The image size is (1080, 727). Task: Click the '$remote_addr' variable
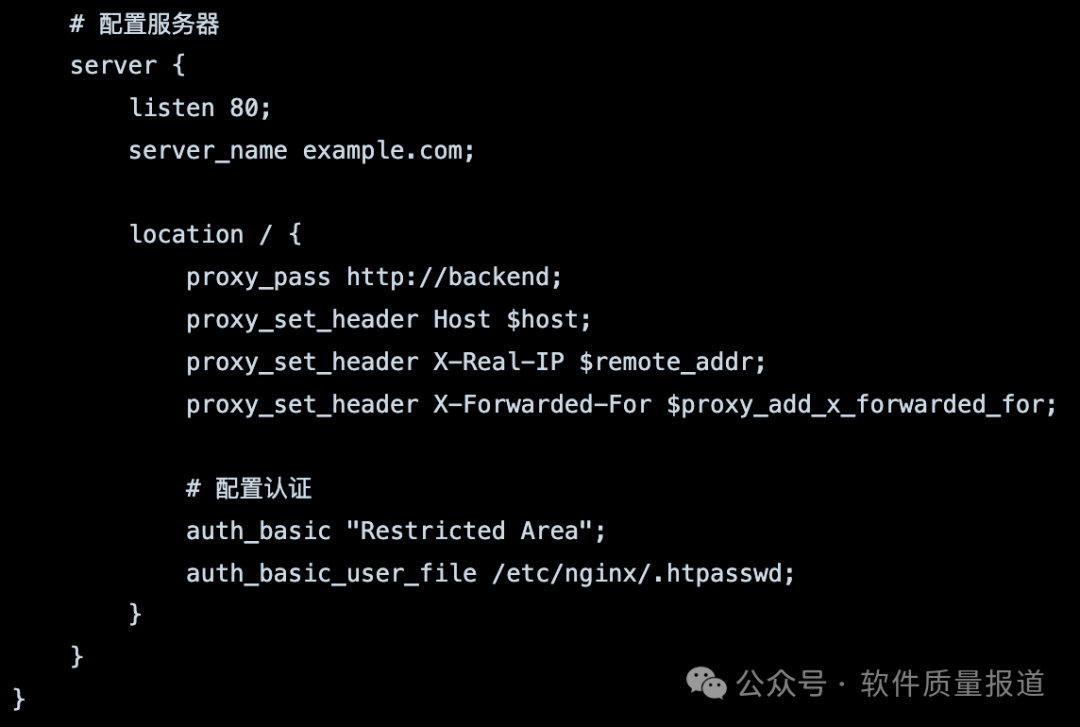click(x=672, y=362)
